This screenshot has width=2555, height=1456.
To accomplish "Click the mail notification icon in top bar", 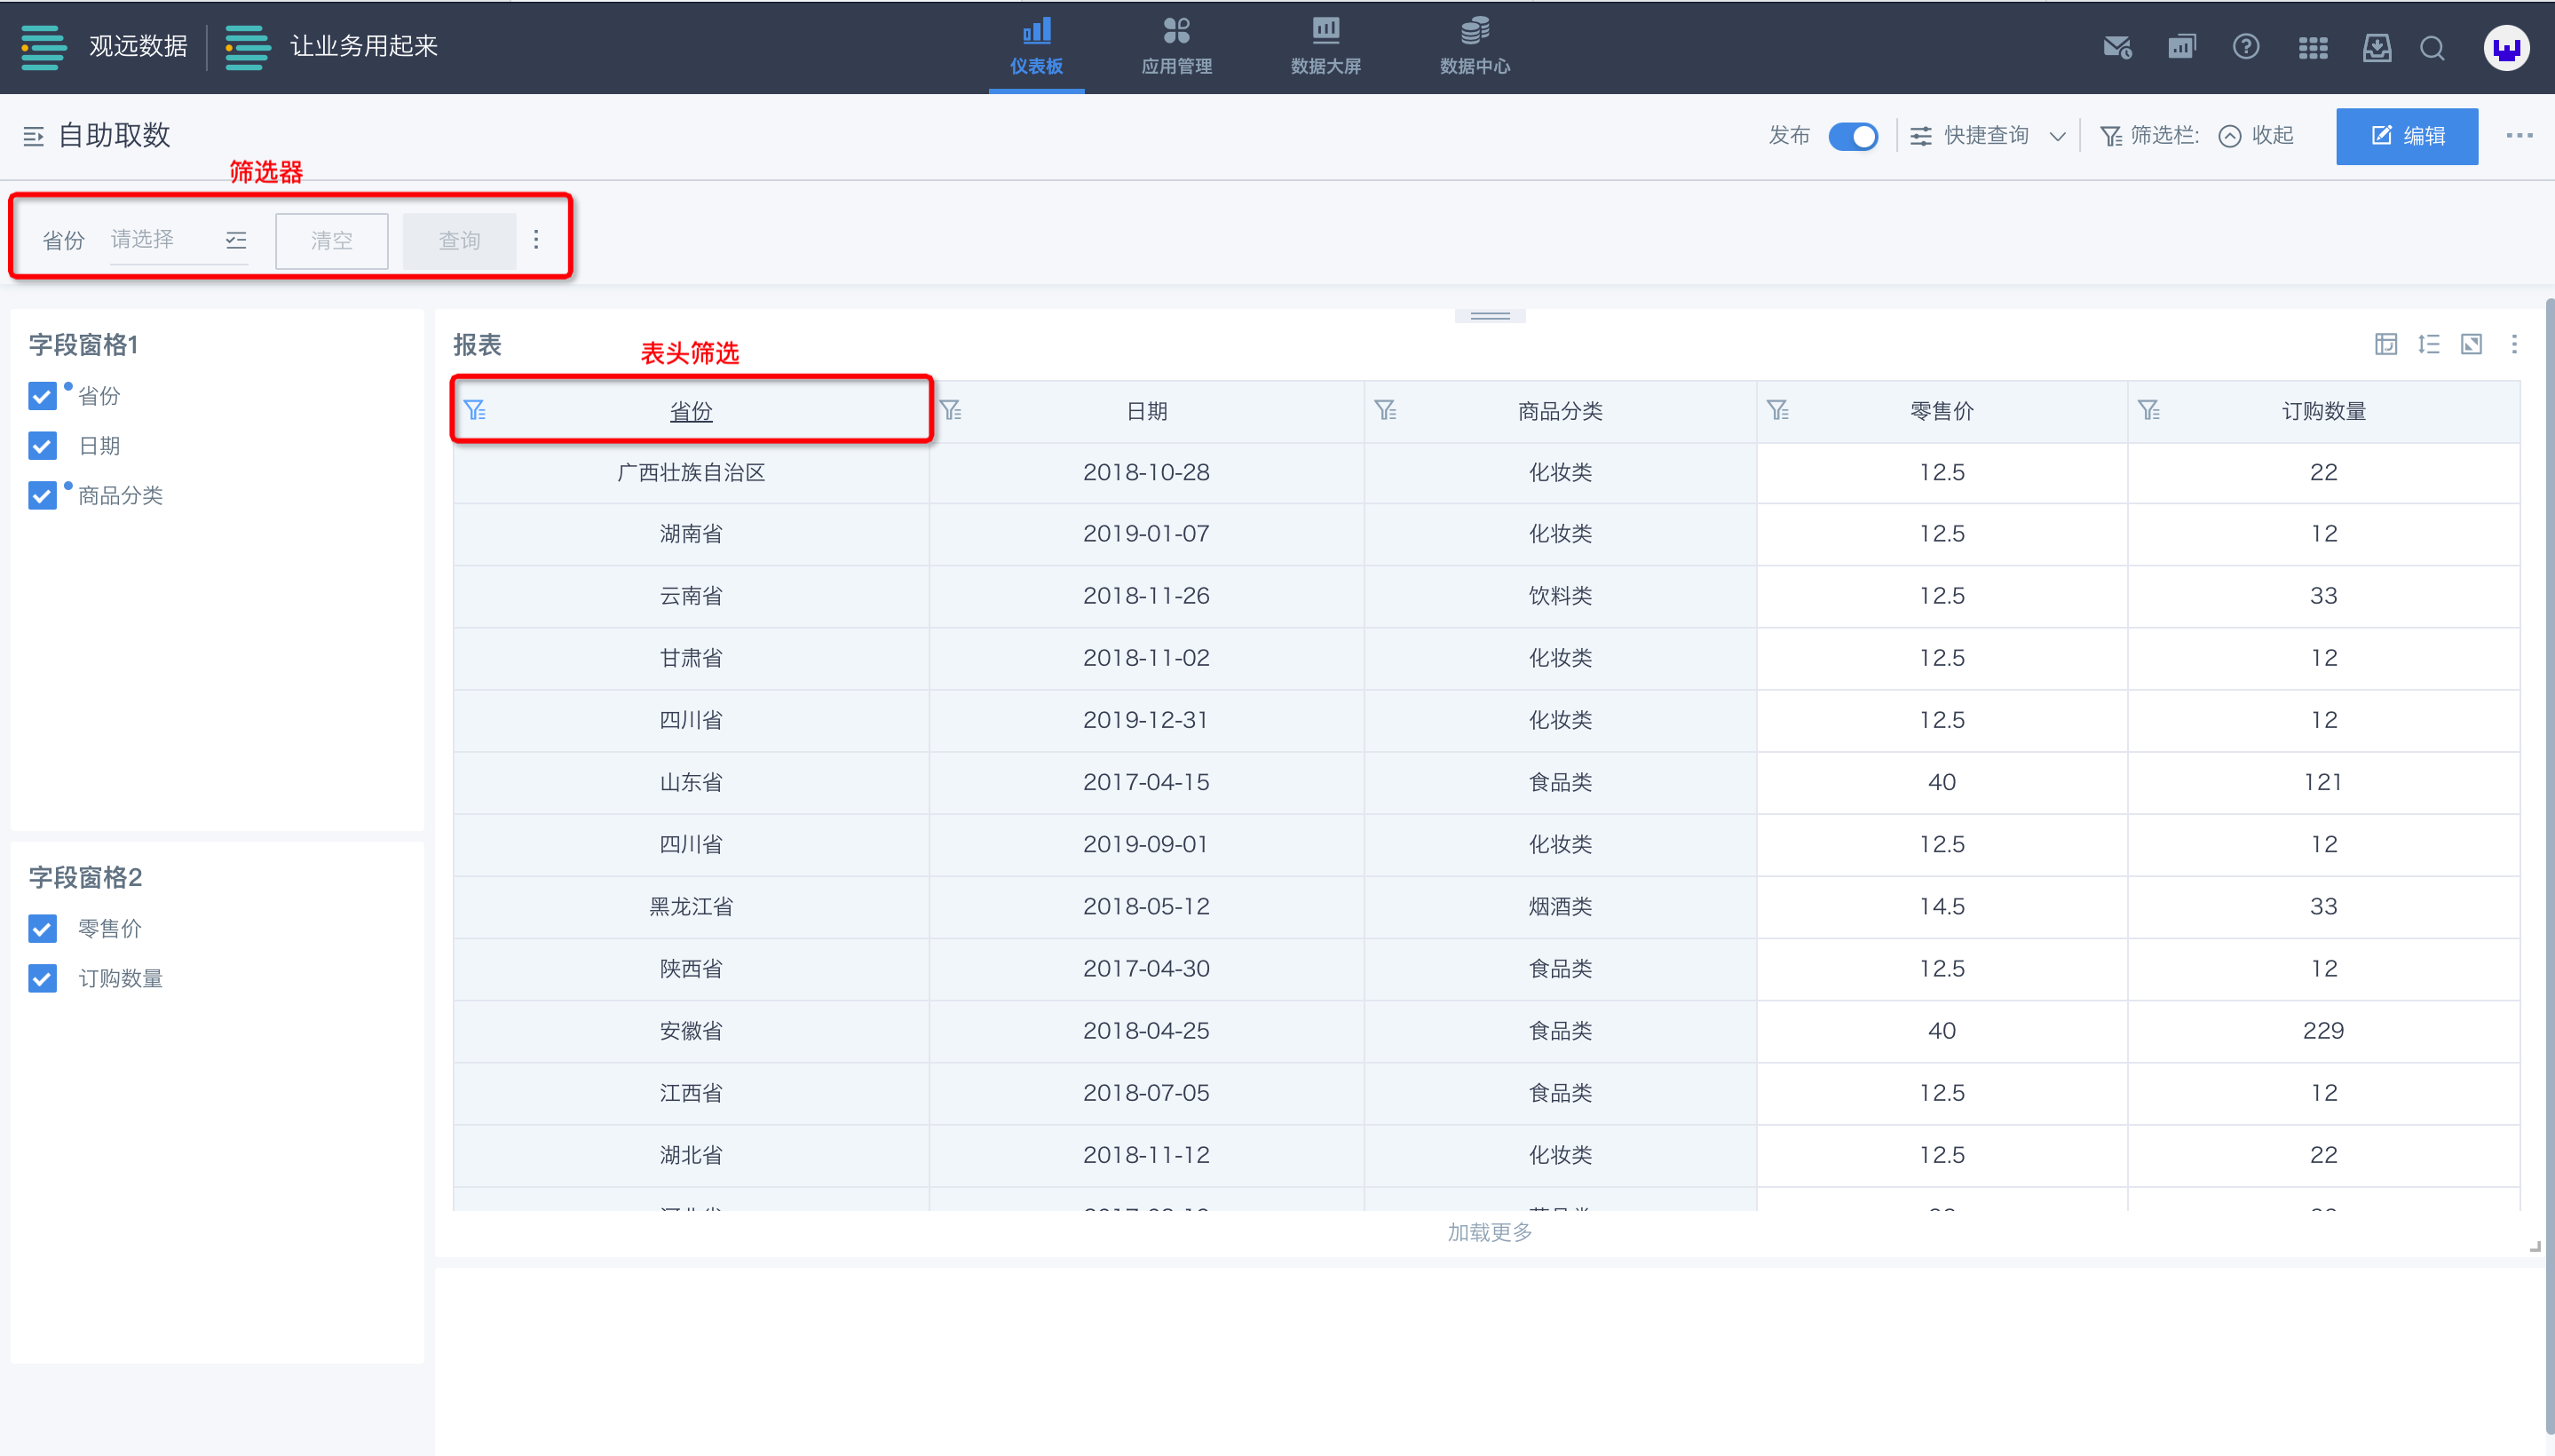I will [2116, 47].
